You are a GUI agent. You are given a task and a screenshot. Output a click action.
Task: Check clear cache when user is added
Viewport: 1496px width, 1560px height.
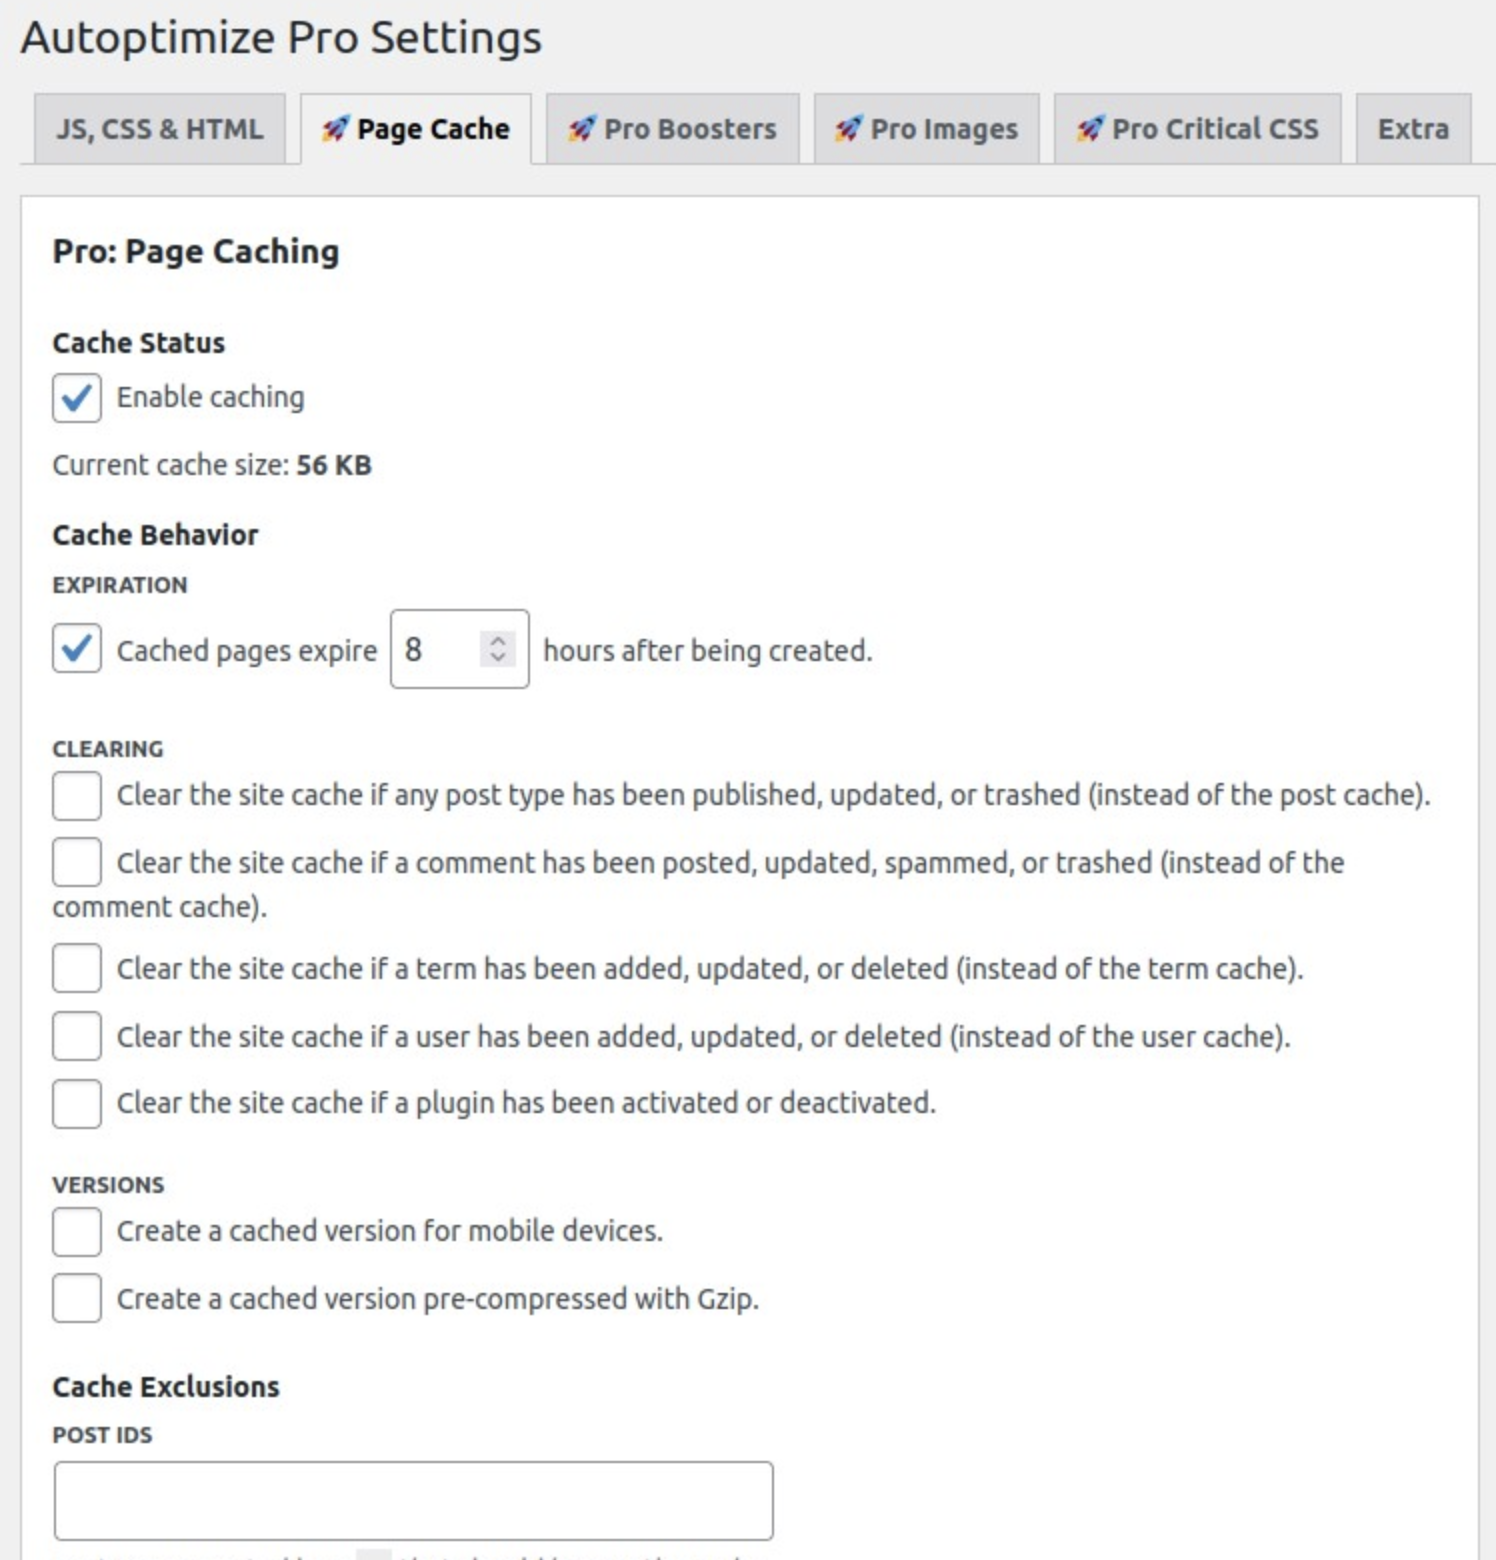click(x=77, y=1036)
